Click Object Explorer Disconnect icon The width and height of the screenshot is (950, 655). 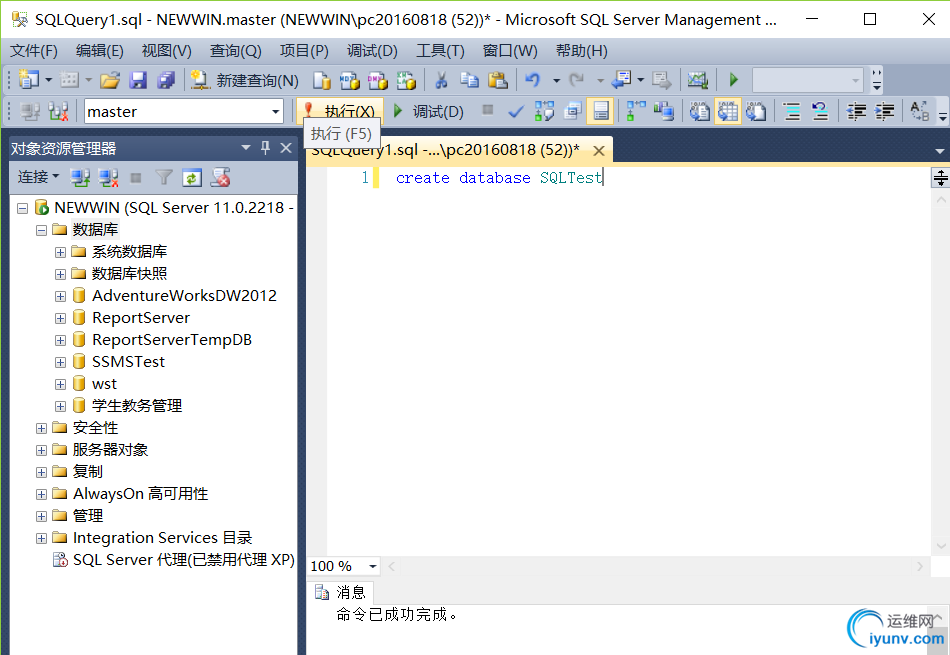pos(108,178)
